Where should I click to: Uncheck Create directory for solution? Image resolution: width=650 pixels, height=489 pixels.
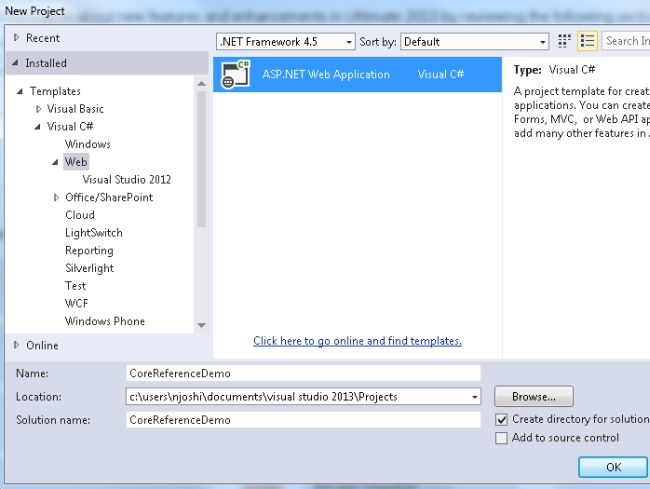click(502, 420)
